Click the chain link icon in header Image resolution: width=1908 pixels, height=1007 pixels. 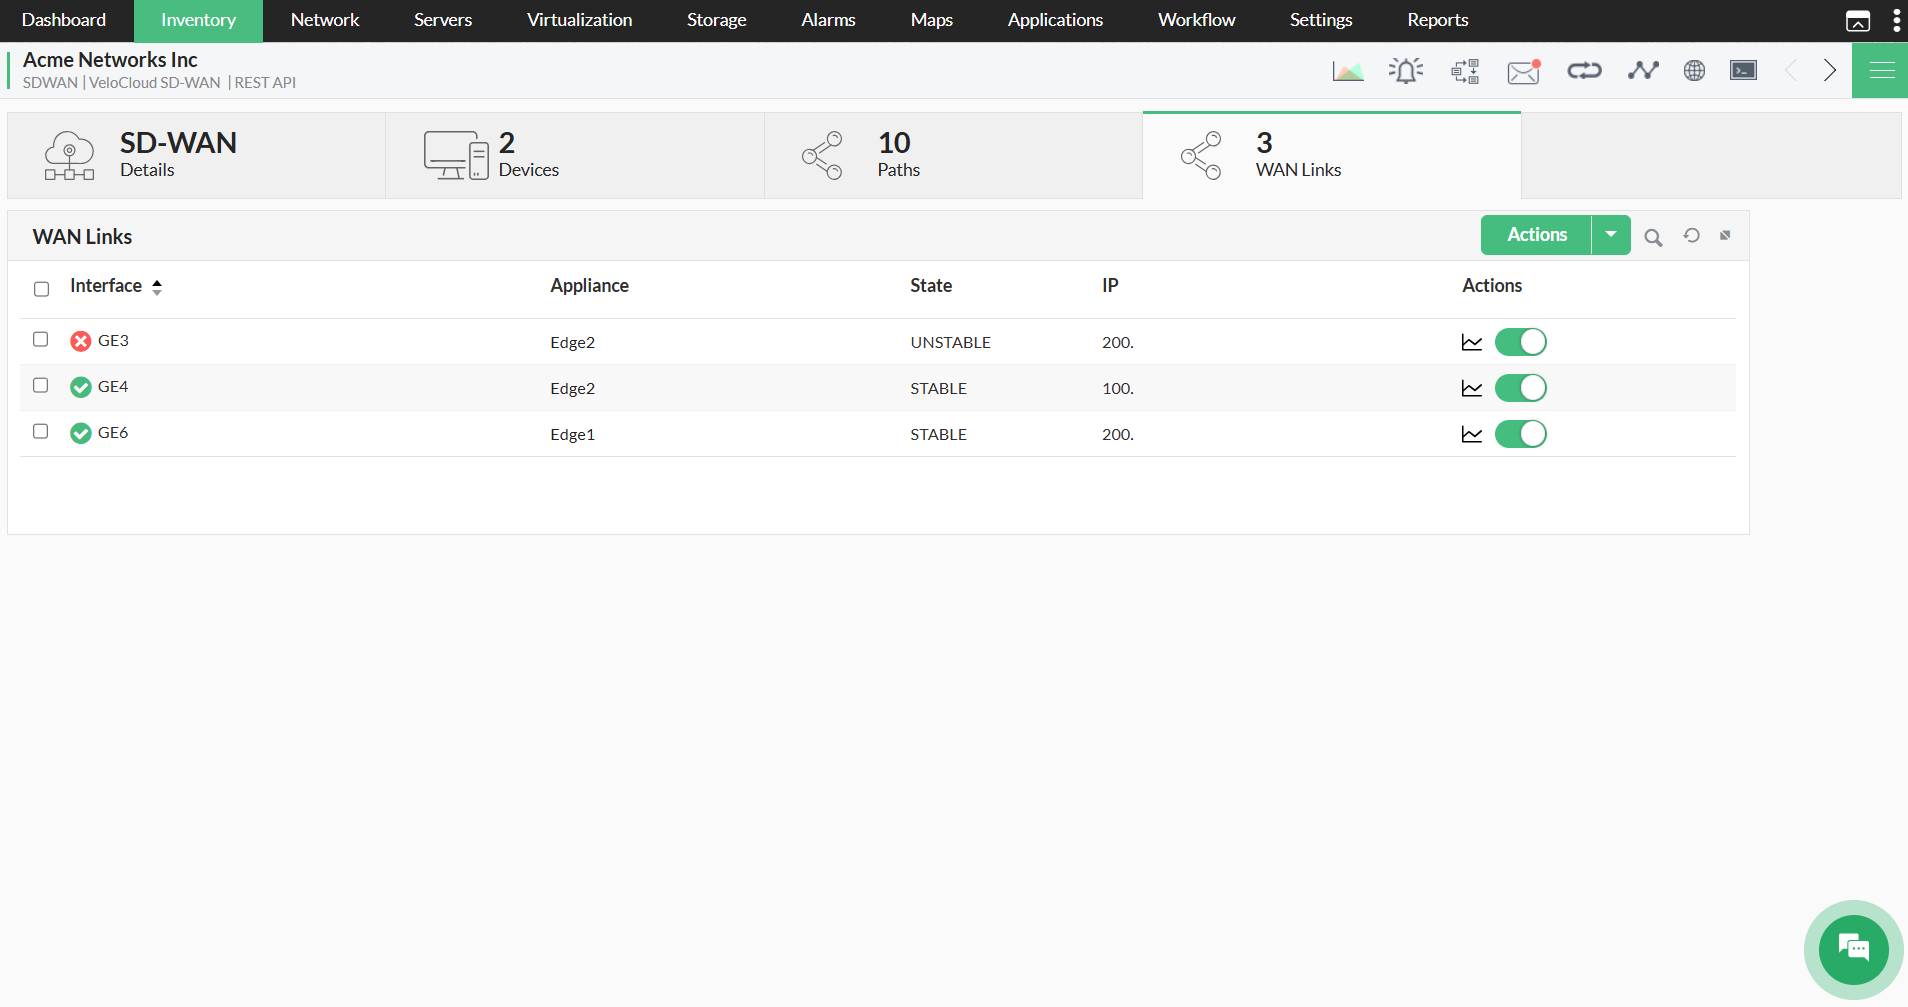point(1584,70)
